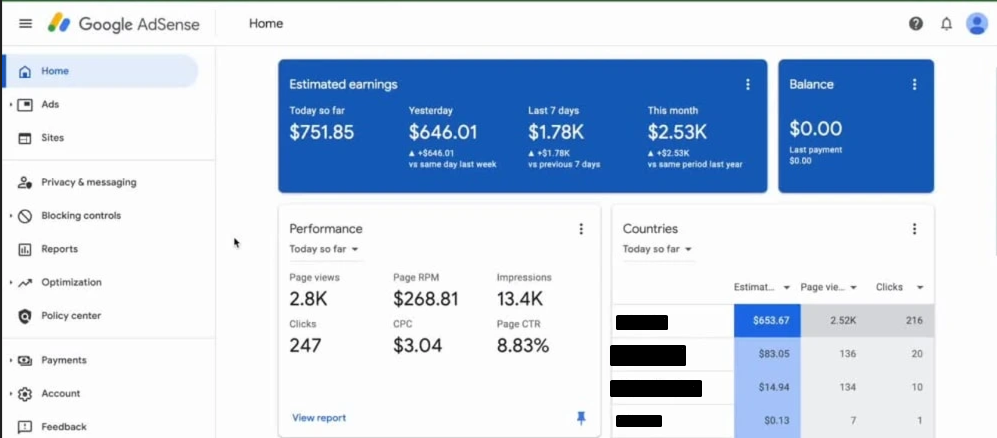The height and width of the screenshot is (438, 997).
Task: Open the Clicks column dropdown
Action: coord(919,288)
